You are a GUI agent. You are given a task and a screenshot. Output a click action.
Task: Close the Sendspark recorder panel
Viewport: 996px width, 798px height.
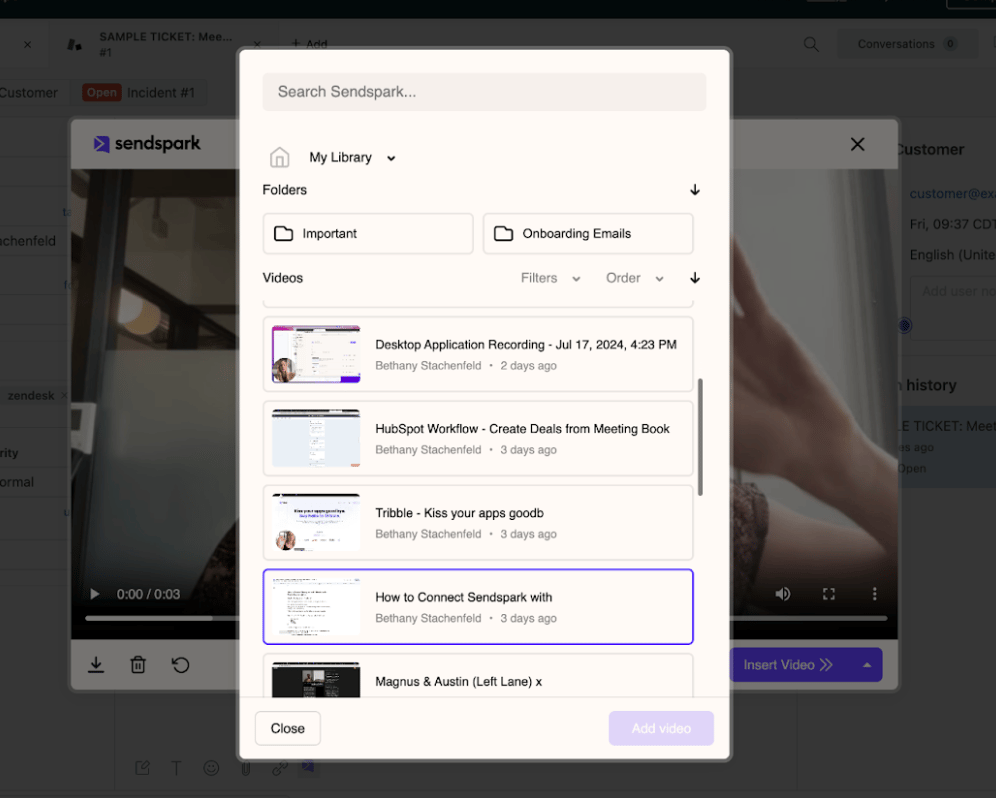click(x=858, y=144)
